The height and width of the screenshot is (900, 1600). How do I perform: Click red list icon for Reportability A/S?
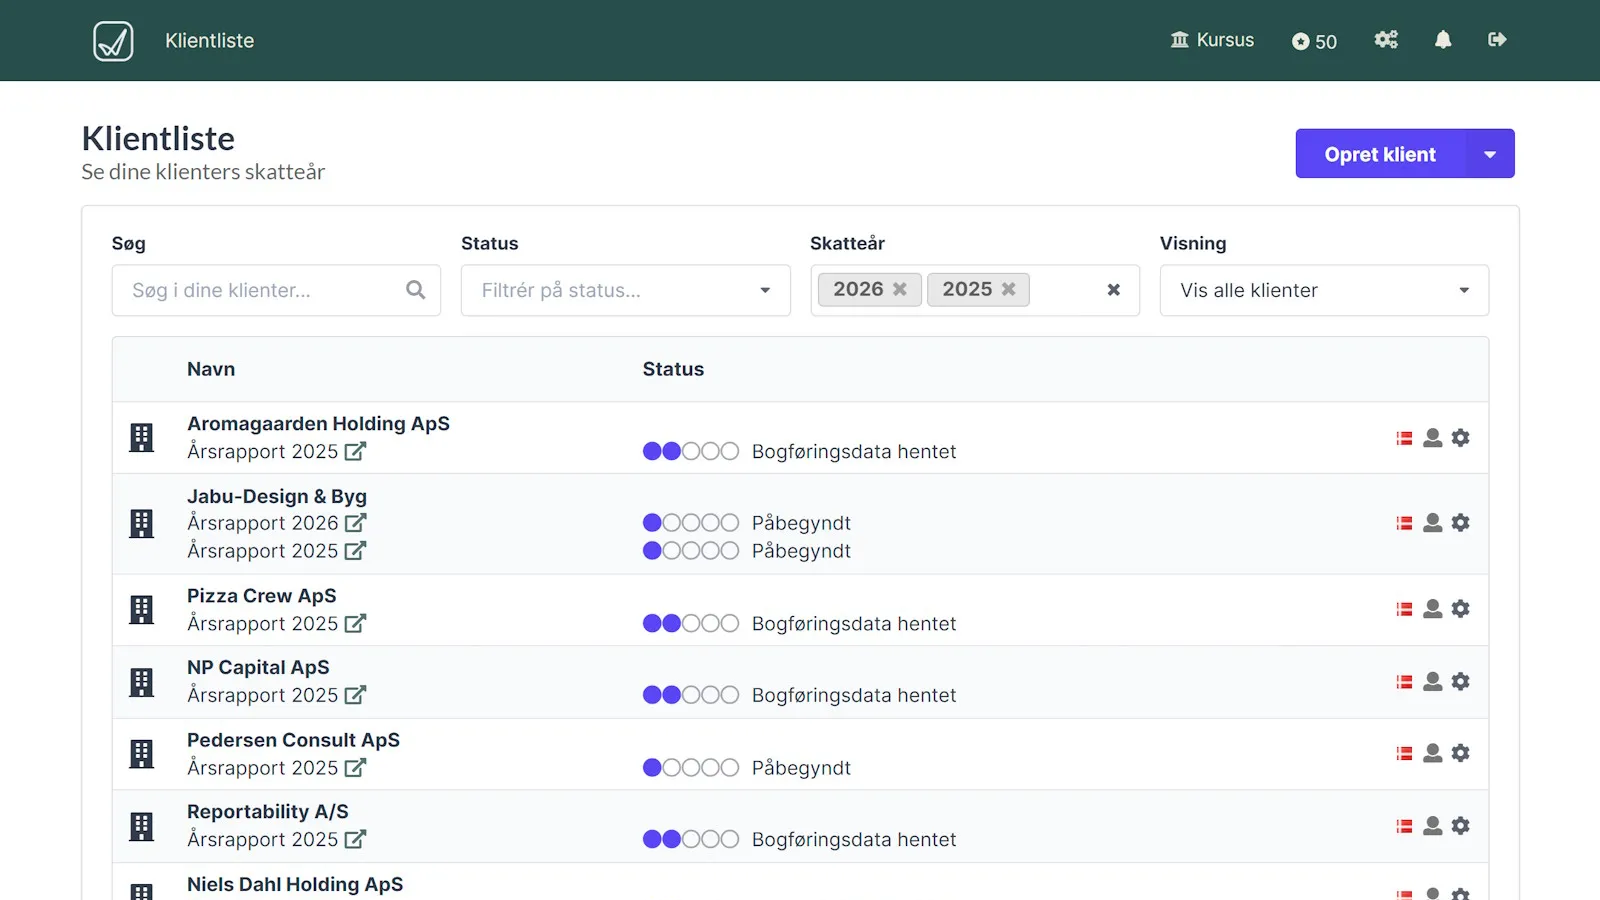click(x=1405, y=826)
